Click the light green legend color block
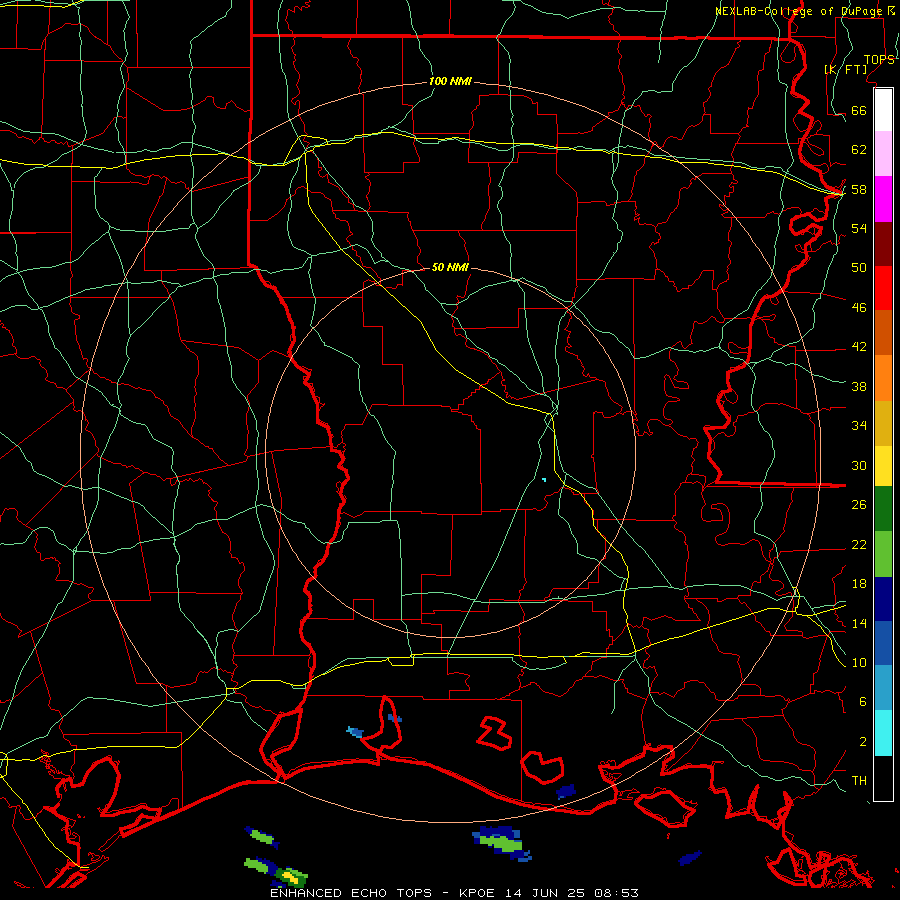 [883, 554]
